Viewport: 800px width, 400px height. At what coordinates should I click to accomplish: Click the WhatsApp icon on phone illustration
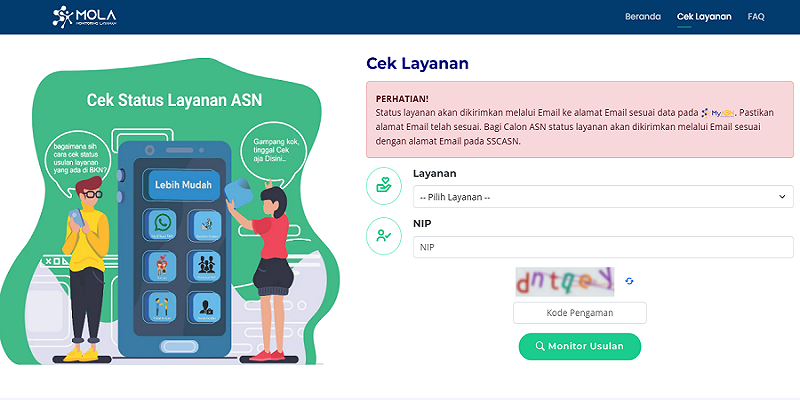click(162, 224)
